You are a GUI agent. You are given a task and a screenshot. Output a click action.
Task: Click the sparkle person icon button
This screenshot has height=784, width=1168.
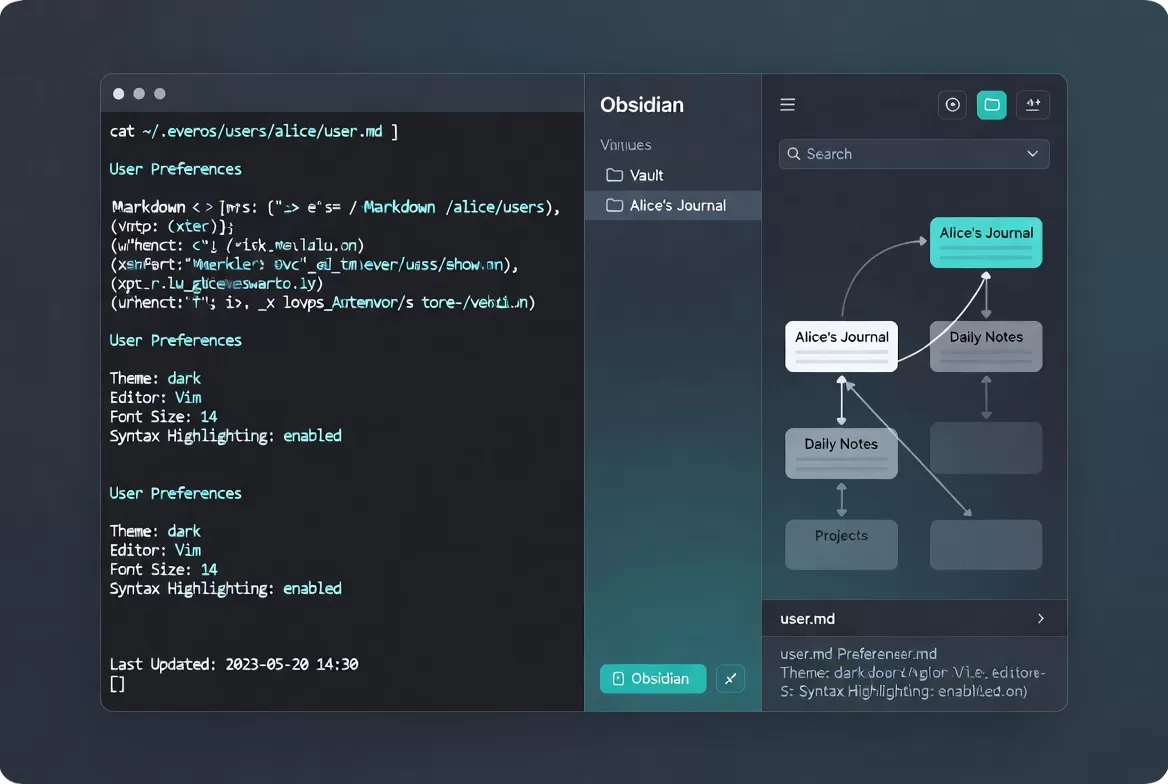(1032, 105)
